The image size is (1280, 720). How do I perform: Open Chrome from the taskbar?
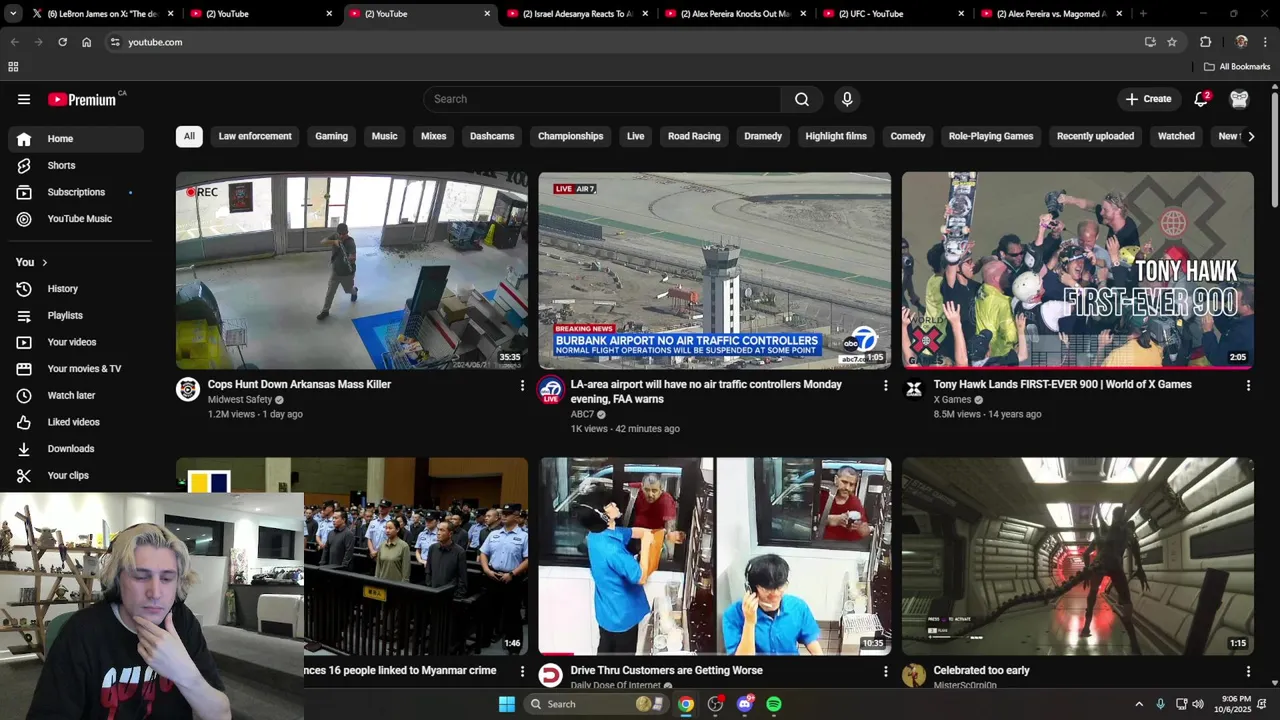click(686, 704)
